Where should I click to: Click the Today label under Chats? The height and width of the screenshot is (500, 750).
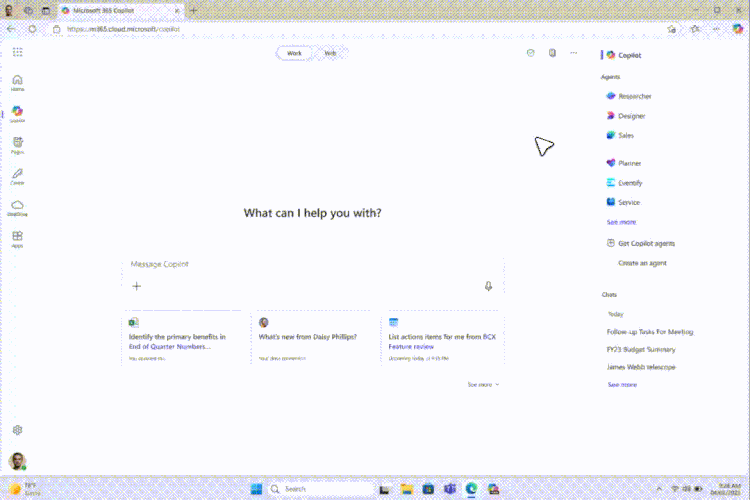click(616, 314)
